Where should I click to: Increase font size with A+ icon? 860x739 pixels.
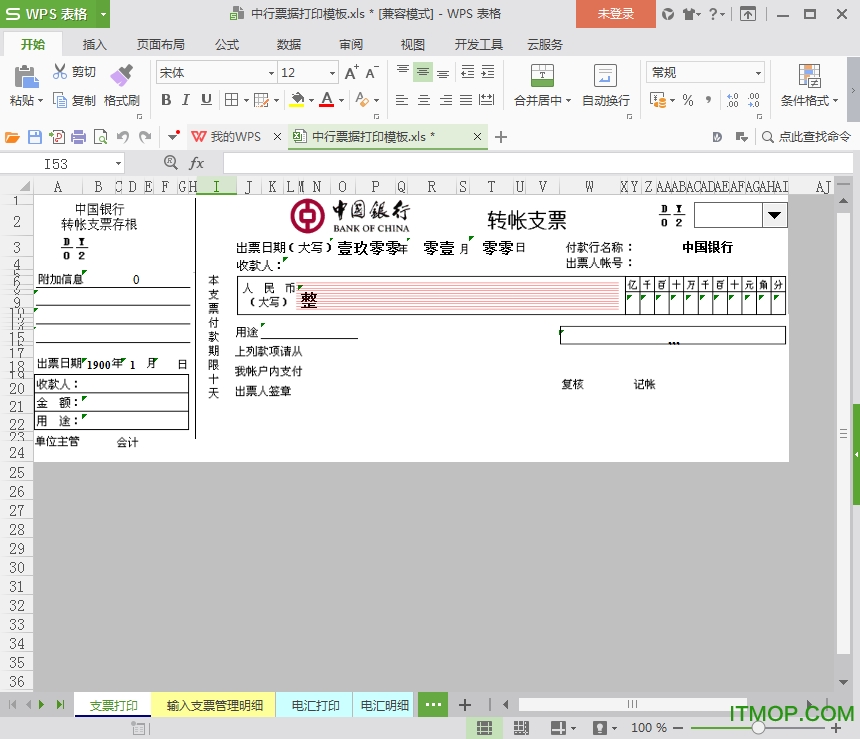(352, 72)
